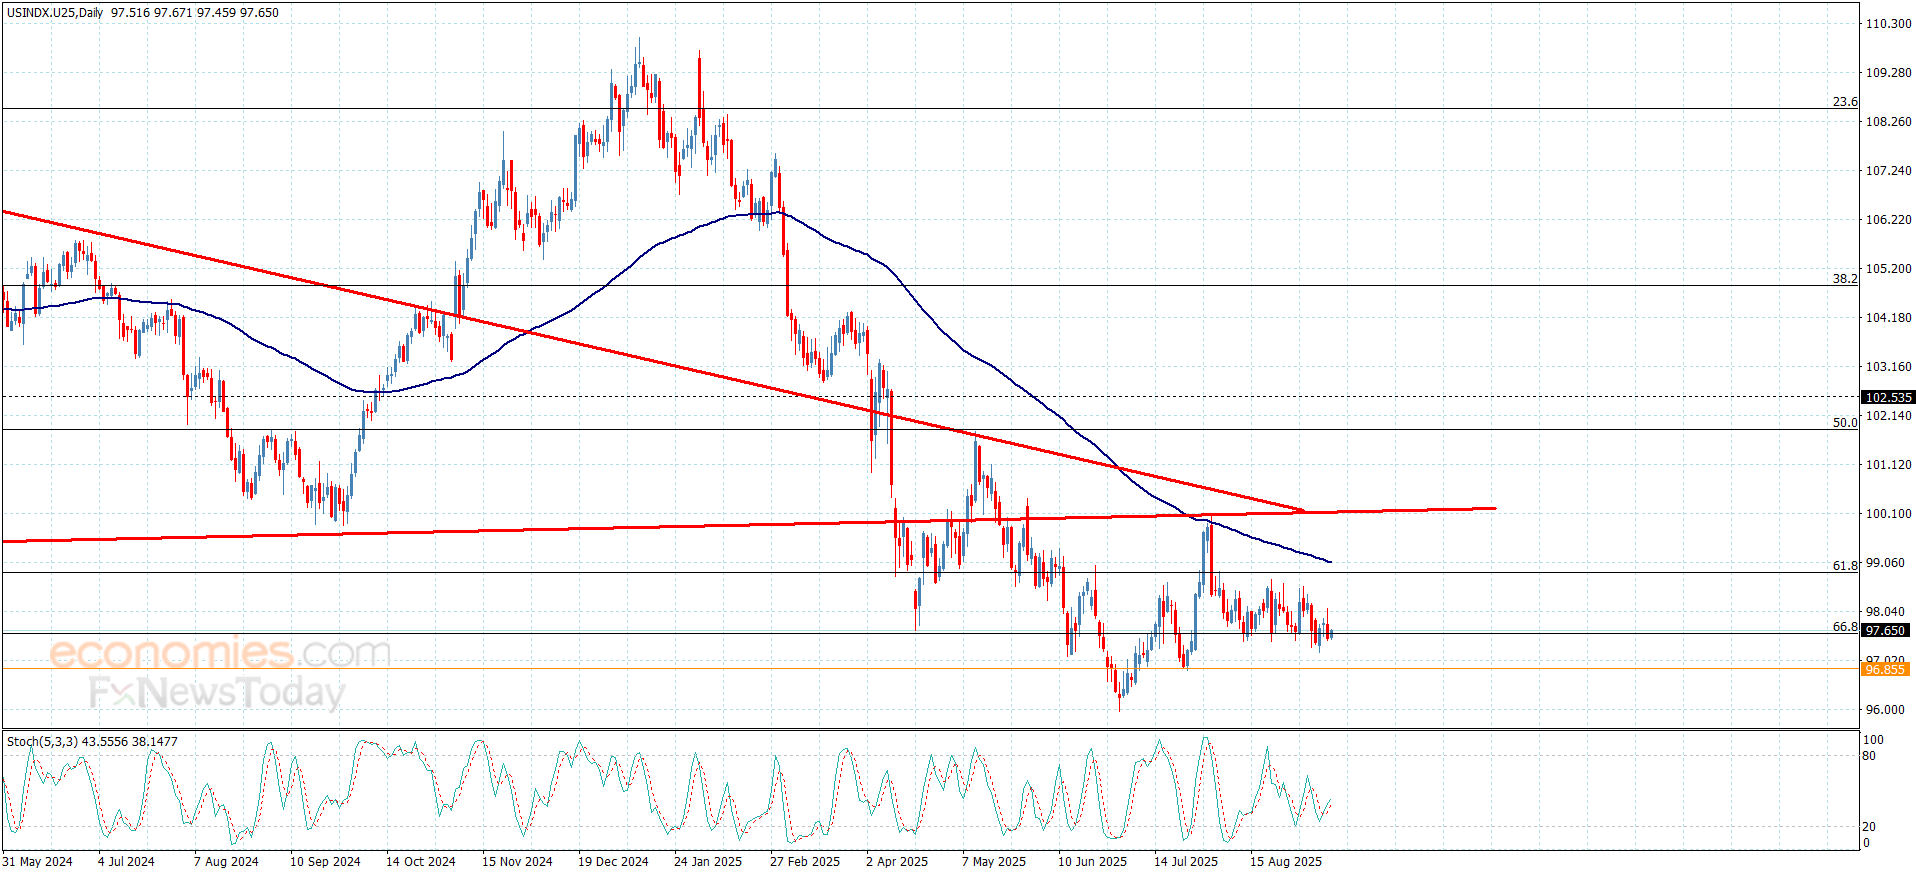Click the FxNewsToday watermark text
This screenshot has width=1916, height=874.
click(x=217, y=692)
